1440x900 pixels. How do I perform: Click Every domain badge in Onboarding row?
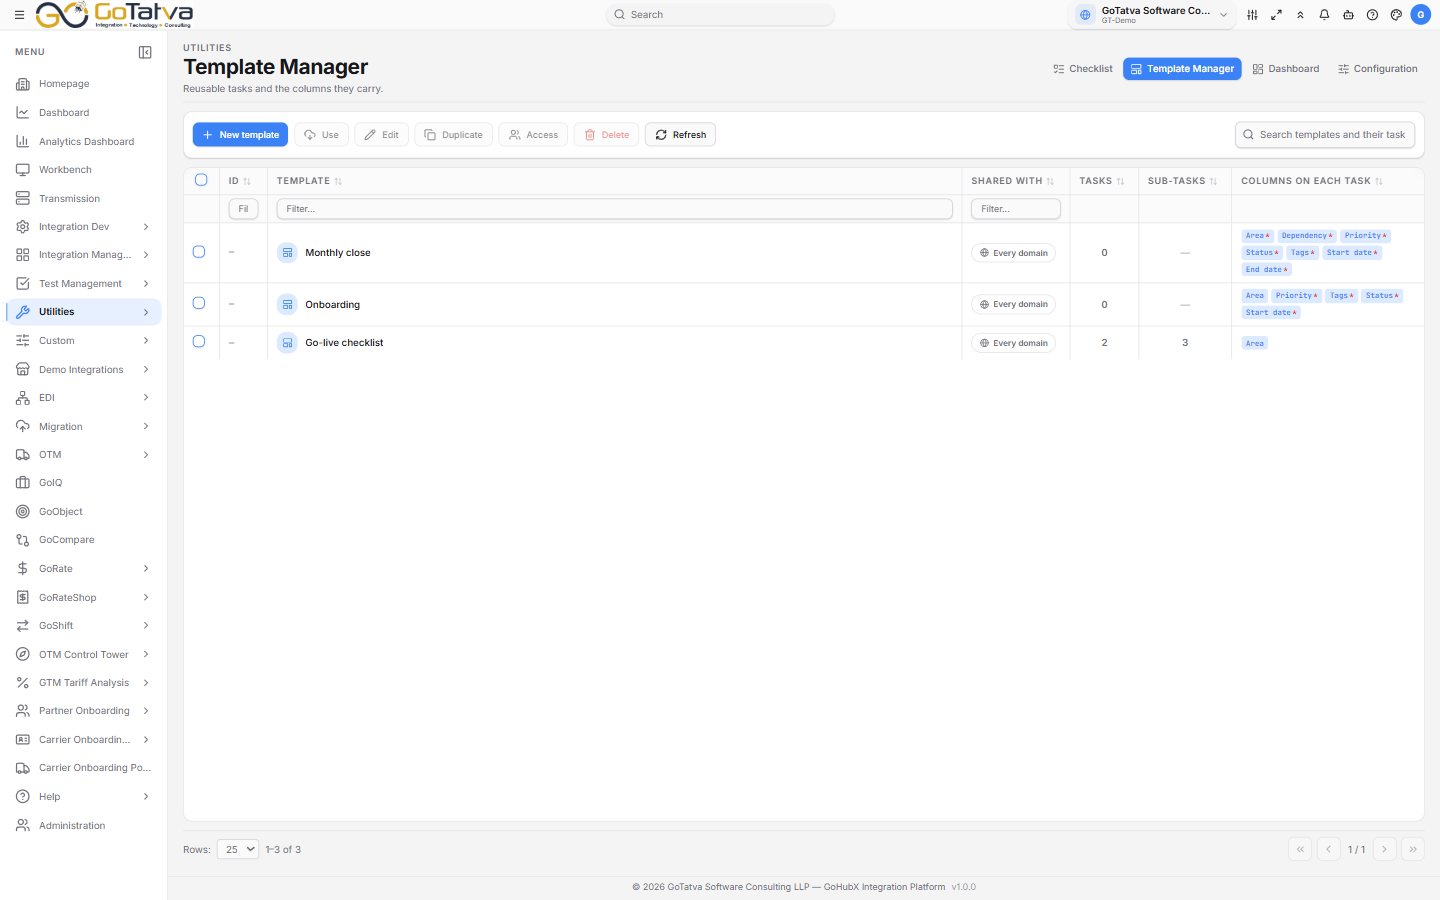(1013, 305)
